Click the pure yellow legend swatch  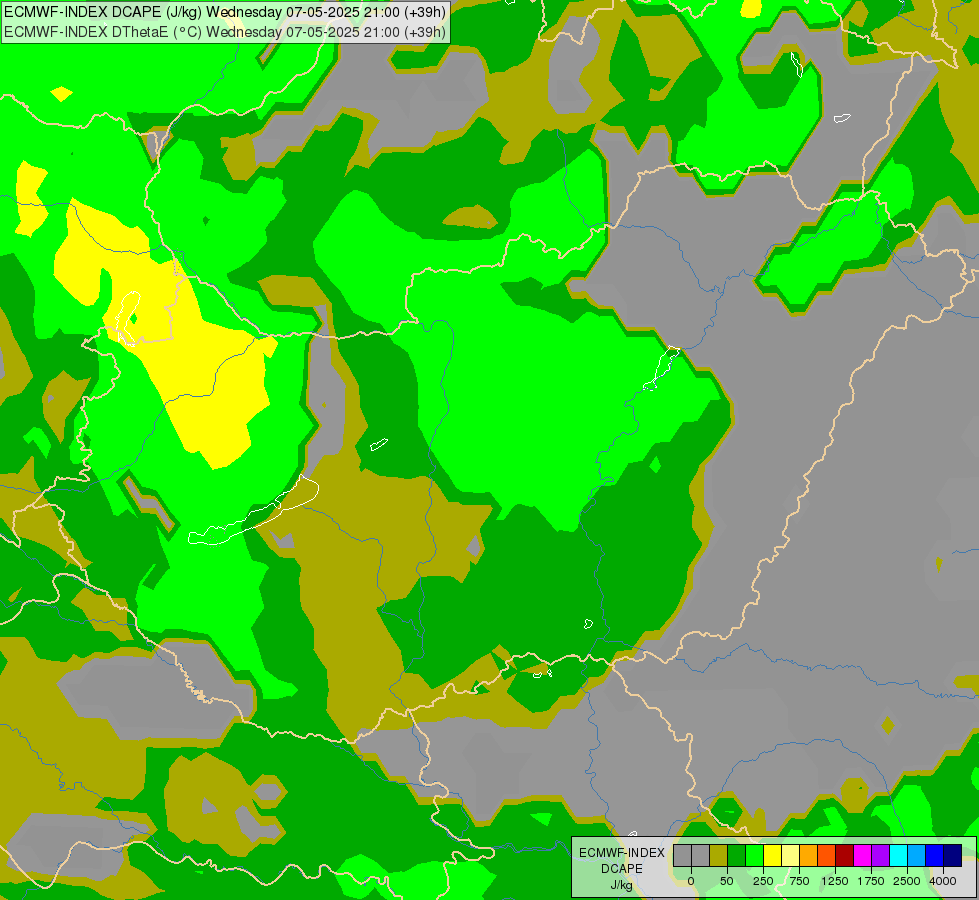pyautogui.click(x=772, y=856)
